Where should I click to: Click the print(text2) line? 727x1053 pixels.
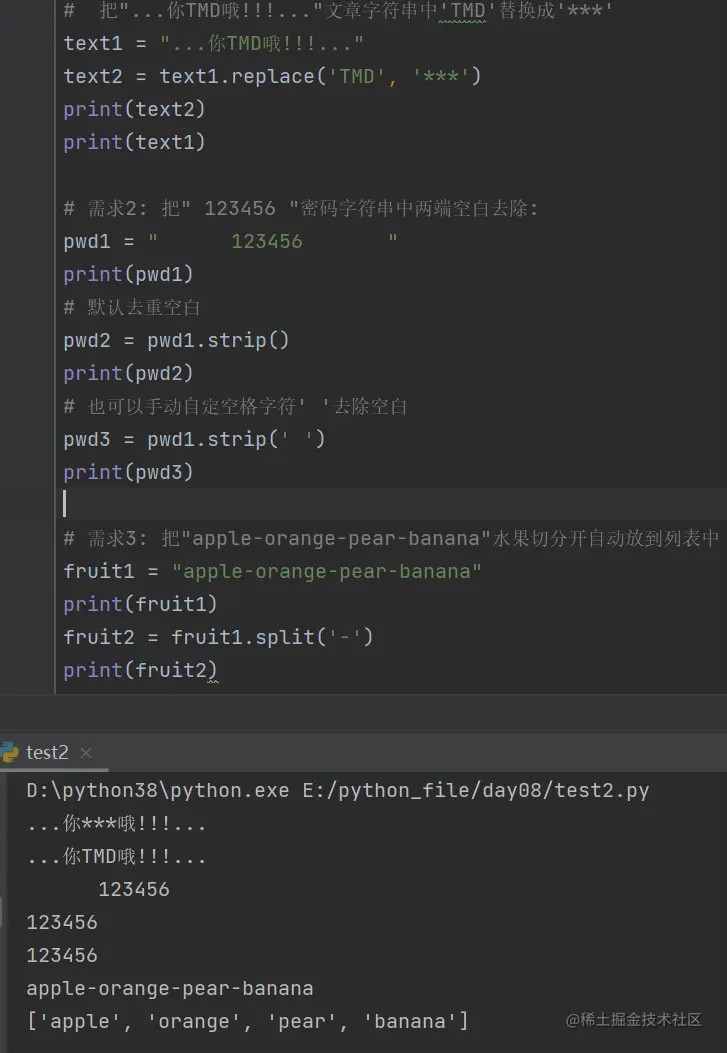coord(134,109)
